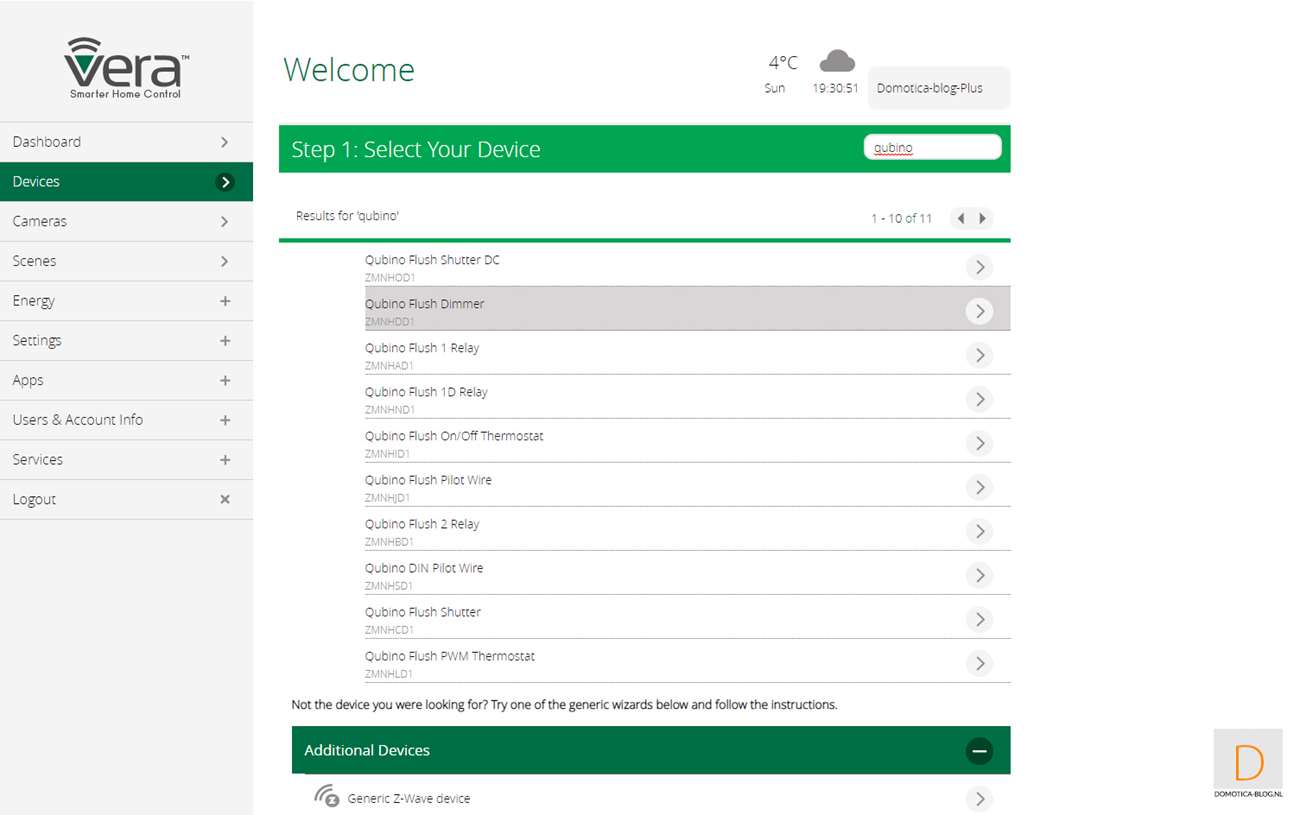Viewport: 1300px width, 815px height.
Task: Expand the Settings menu plus
Action: pos(225,341)
